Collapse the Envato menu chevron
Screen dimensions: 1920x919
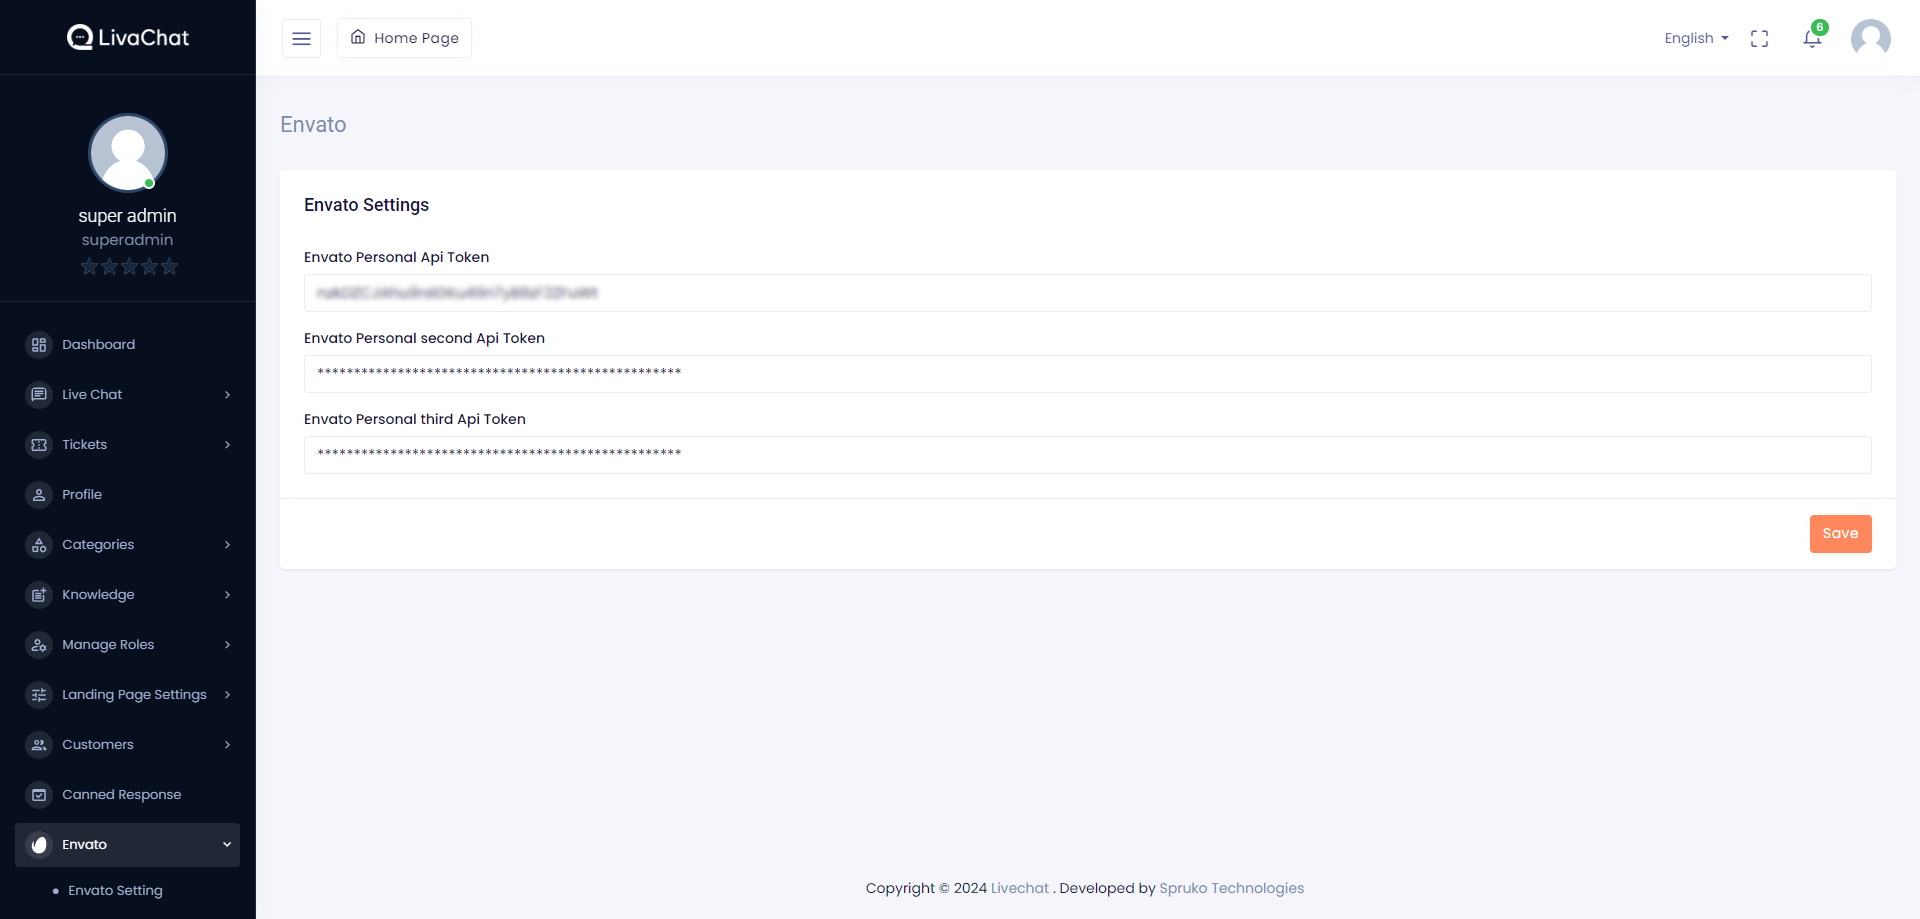[x=227, y=845]
